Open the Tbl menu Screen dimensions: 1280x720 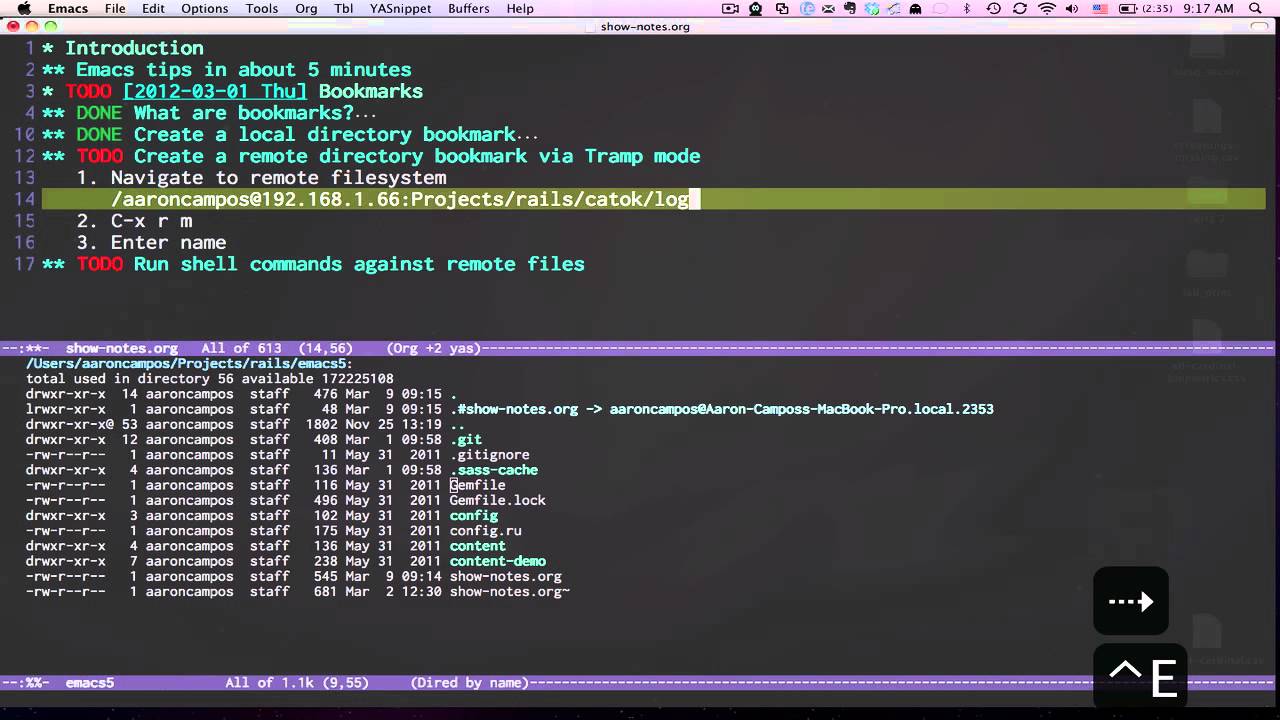343,8
